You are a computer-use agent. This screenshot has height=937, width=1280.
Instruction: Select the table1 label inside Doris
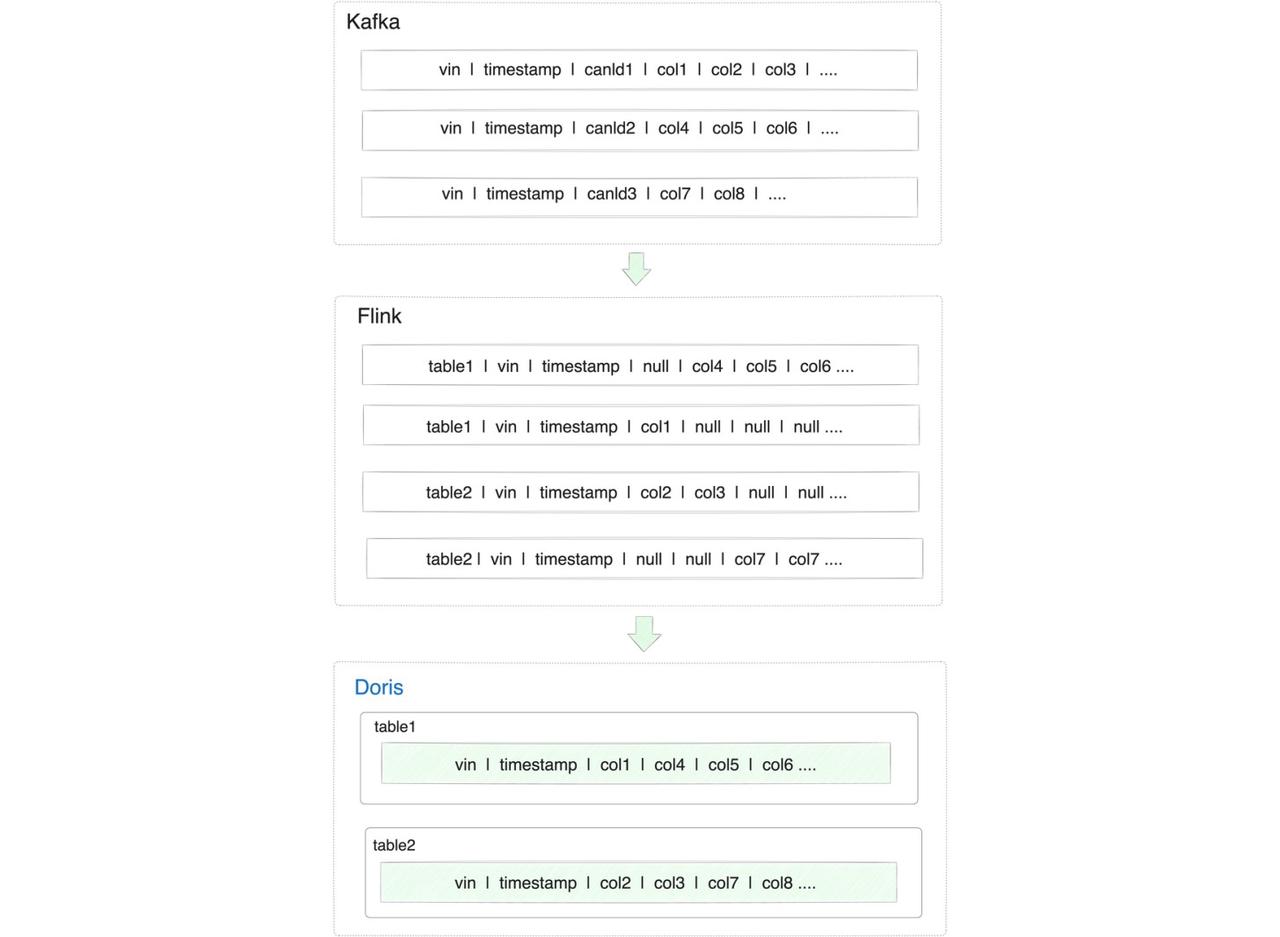tap(395, 727)
